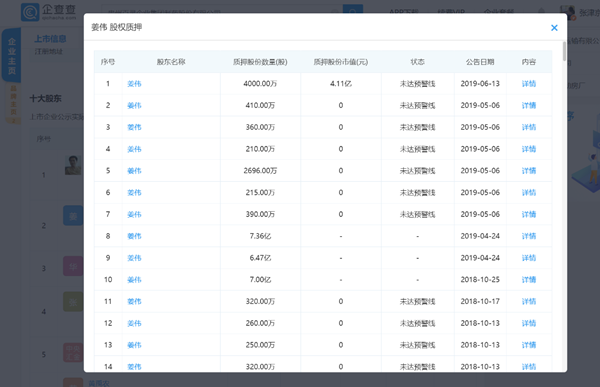The width and height of the screenshot is (600, 387).
Task: Select the 企业主页 sidebar tab
Action: click(12, 55)
